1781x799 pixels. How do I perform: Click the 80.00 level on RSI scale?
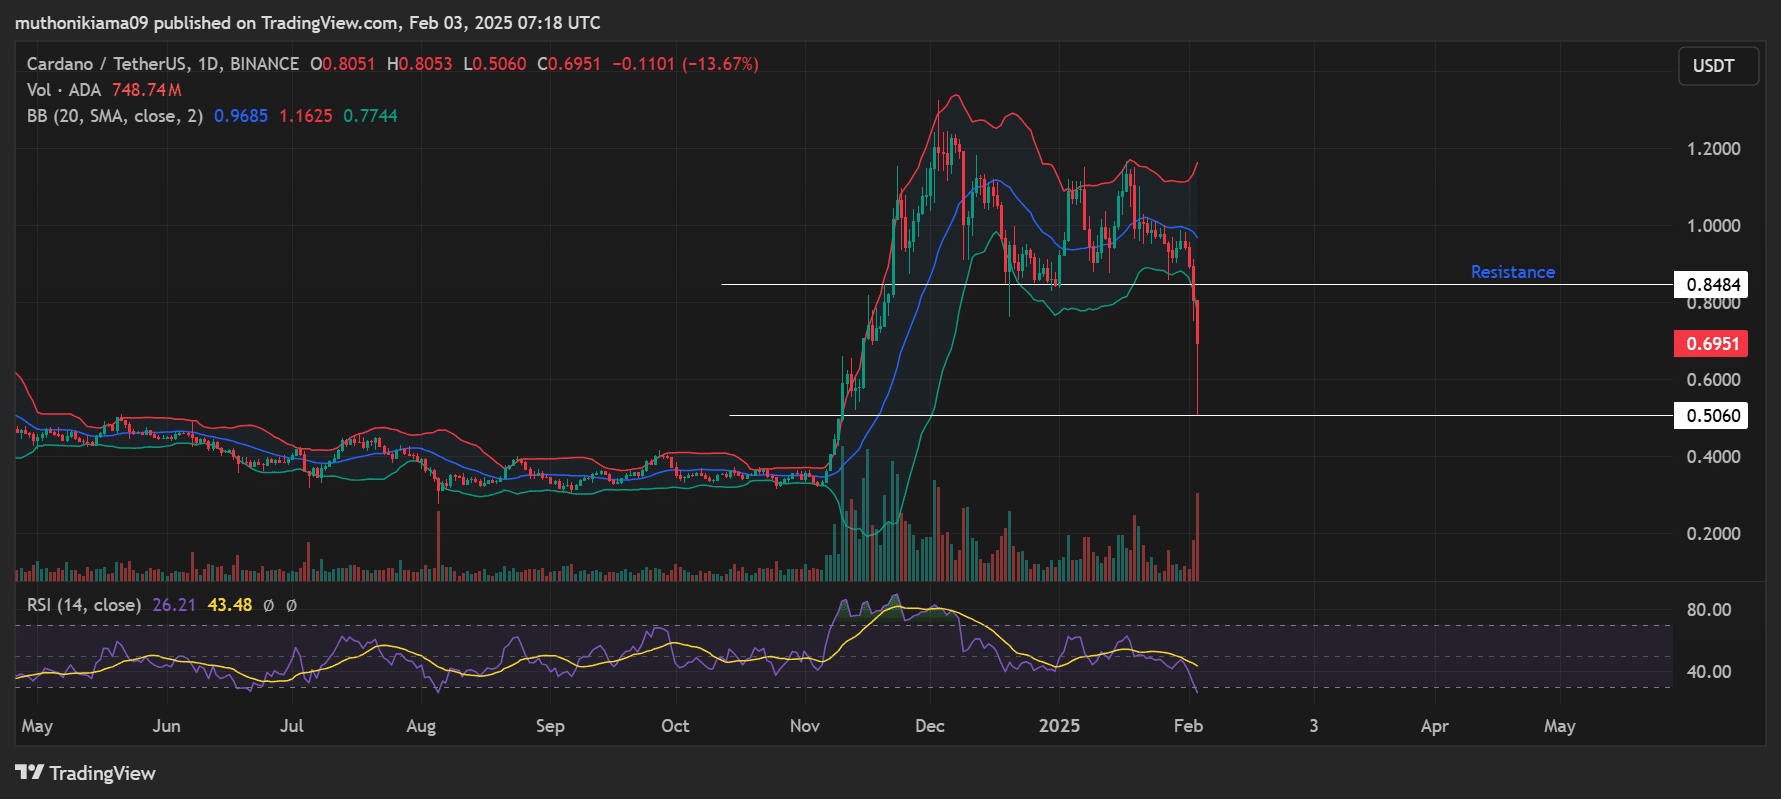point(1708,610)
